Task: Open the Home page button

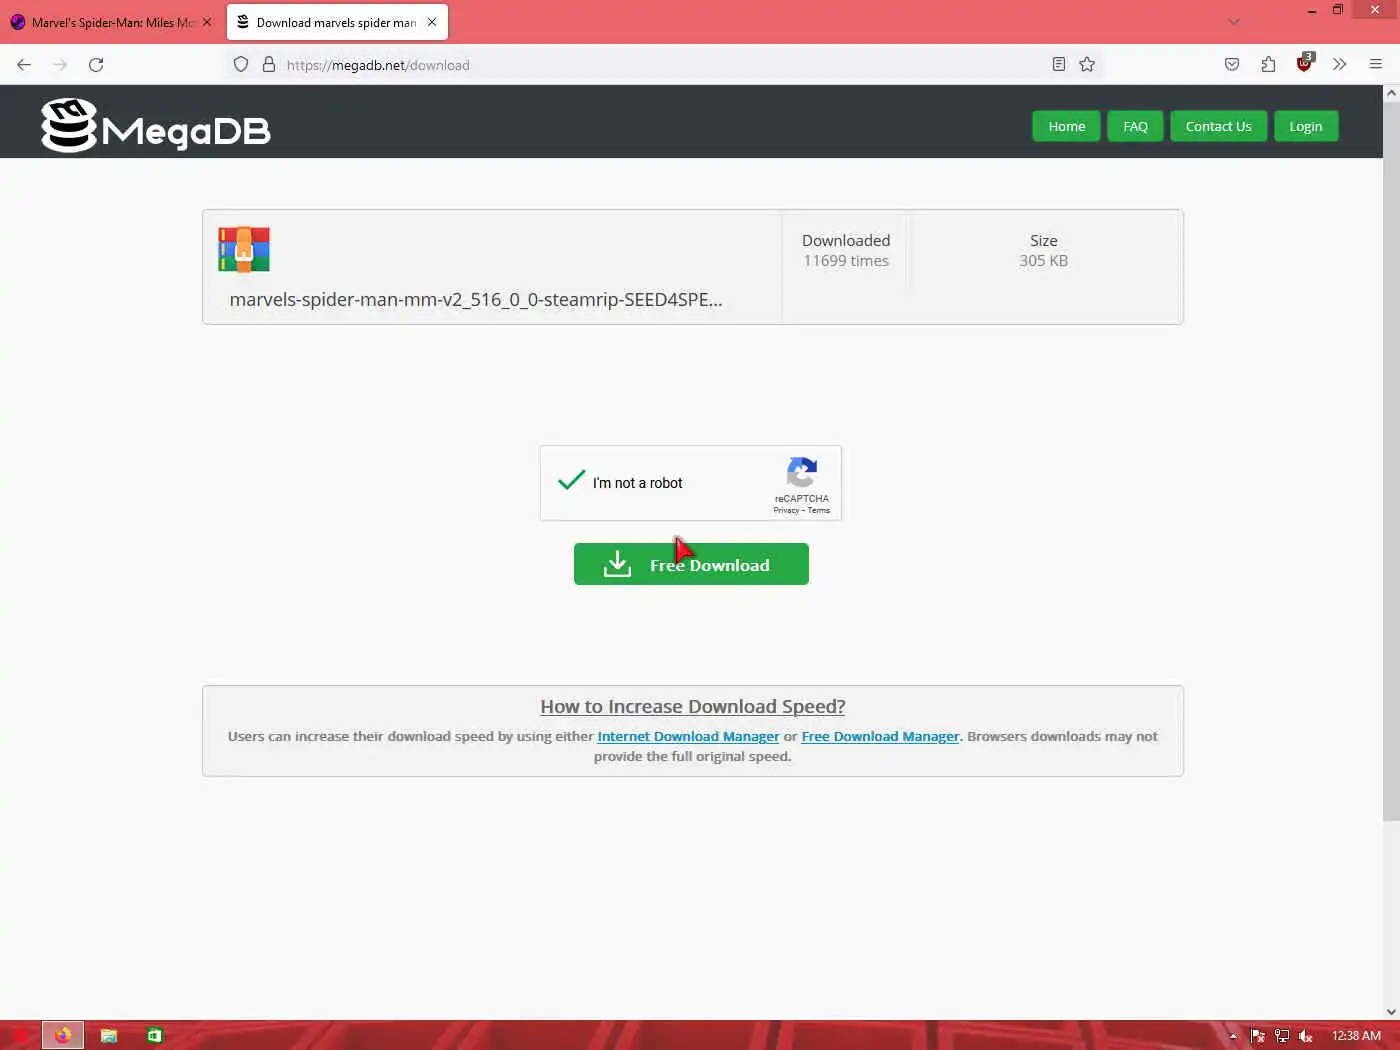Action: (1066, 126)
